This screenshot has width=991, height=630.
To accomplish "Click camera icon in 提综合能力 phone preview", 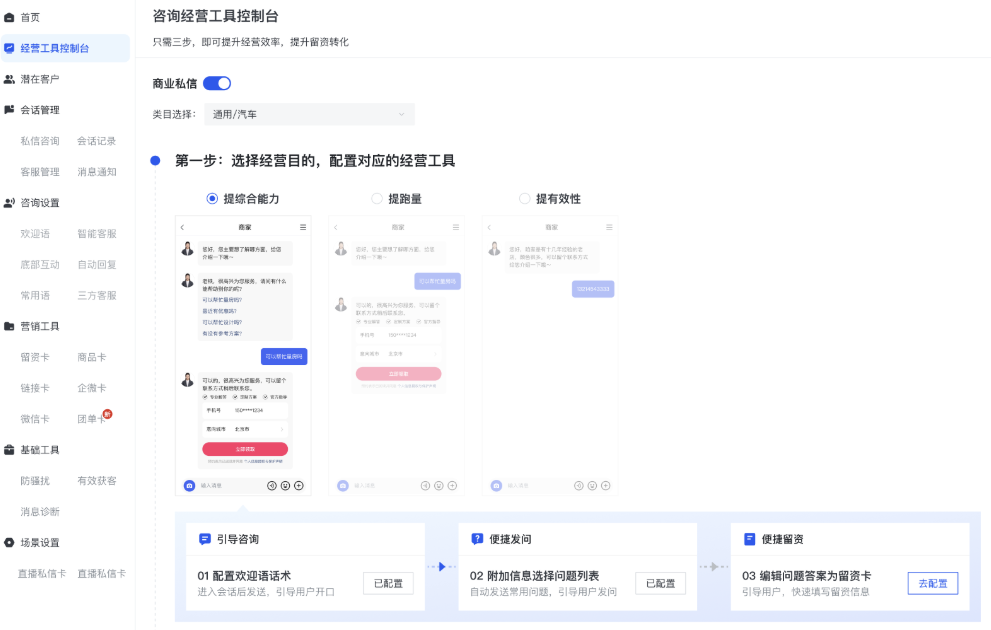I will point(189,485).
